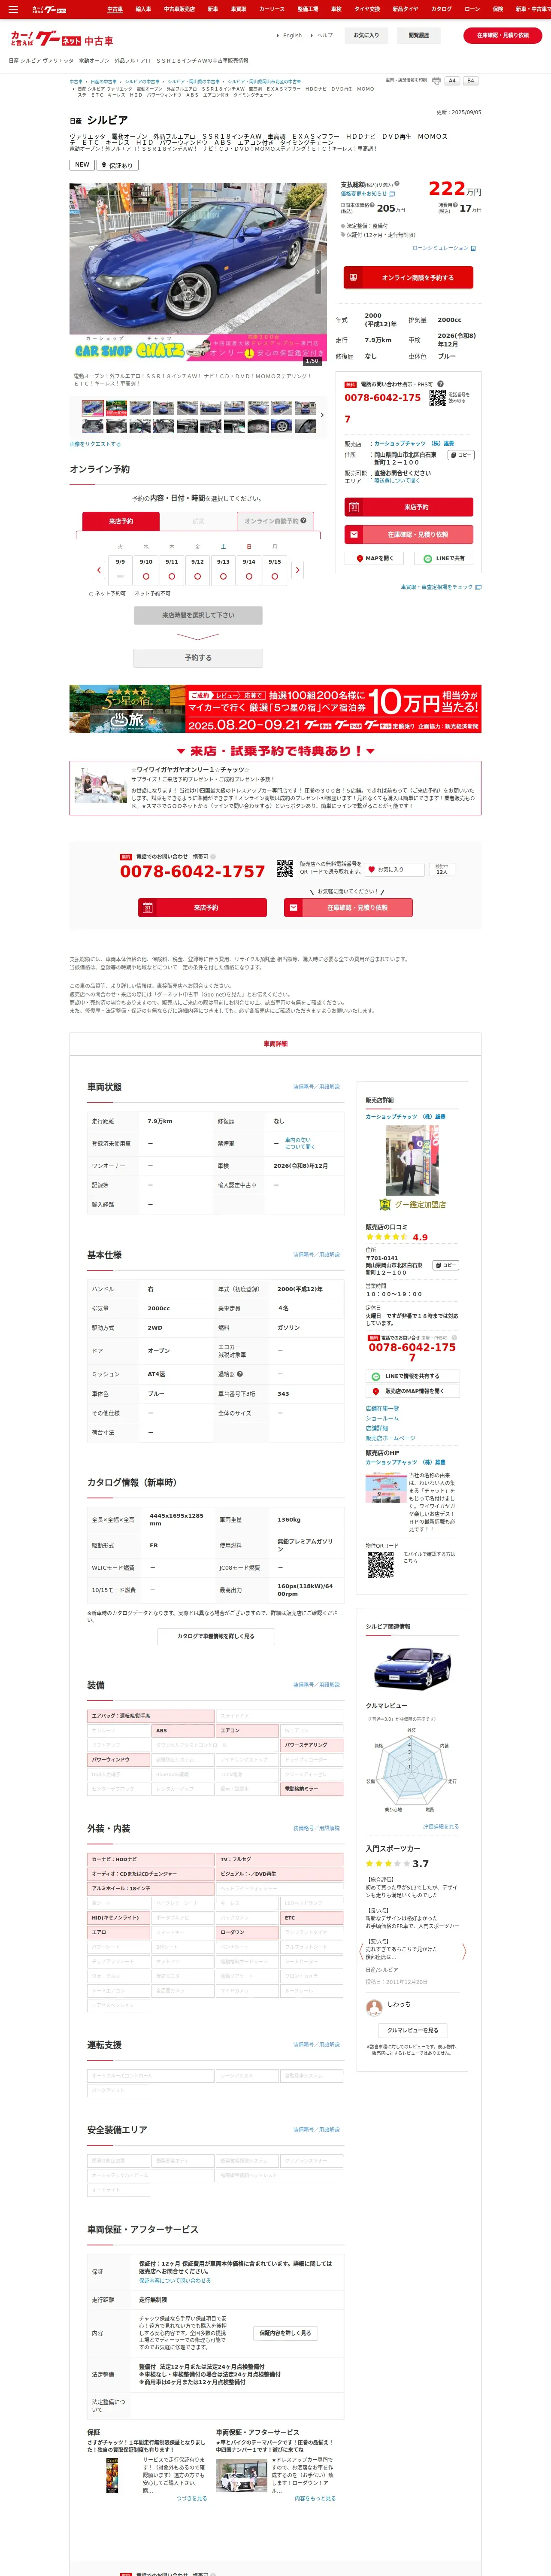Click help icon next to 過給器
The height and width of the screenshot is (2576, 551).
point(240,1374)
